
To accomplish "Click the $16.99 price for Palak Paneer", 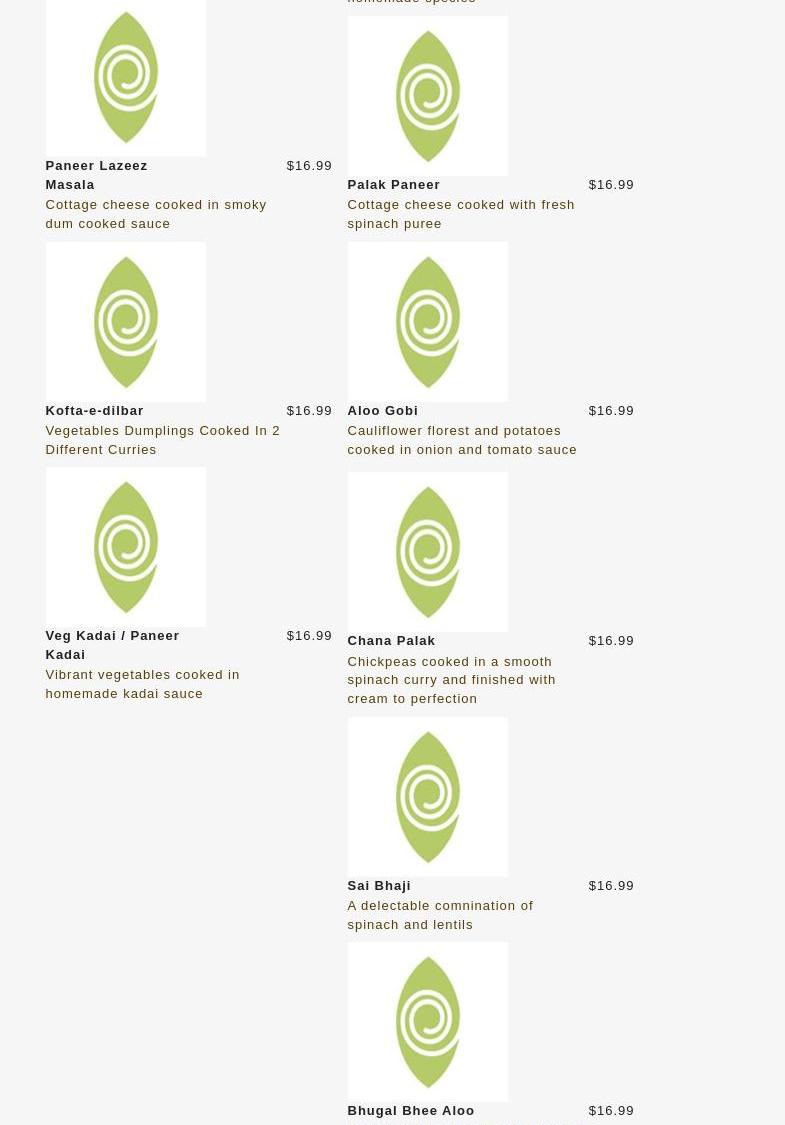I will [x=610, y=185].
